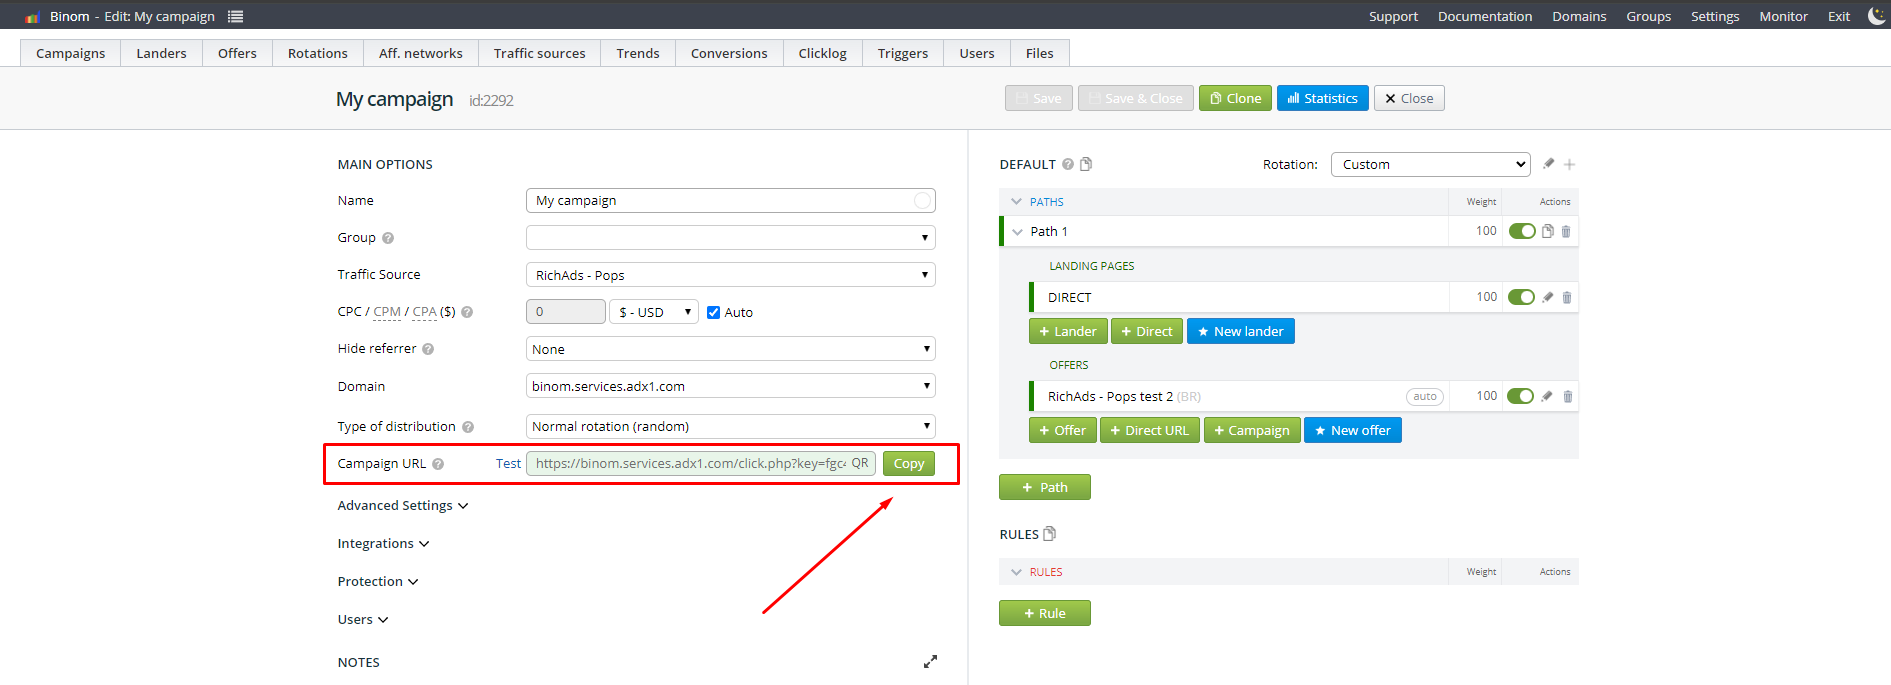Open the Campaigns tab
The width and height of the screenshot is (1891, 685).
point(71,53)
